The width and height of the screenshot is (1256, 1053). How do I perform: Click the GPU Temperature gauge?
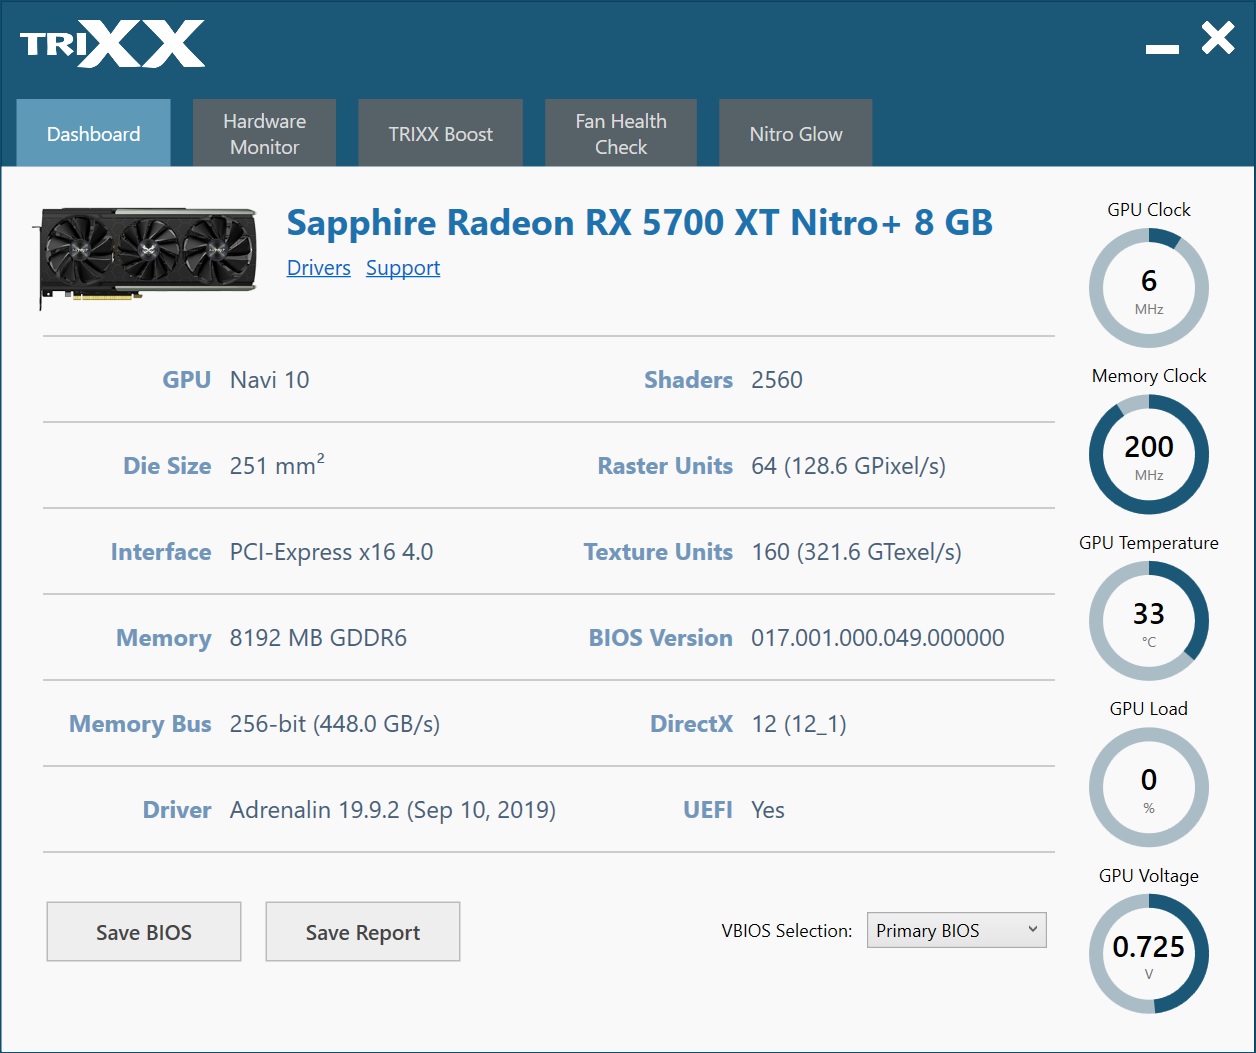1149,621
